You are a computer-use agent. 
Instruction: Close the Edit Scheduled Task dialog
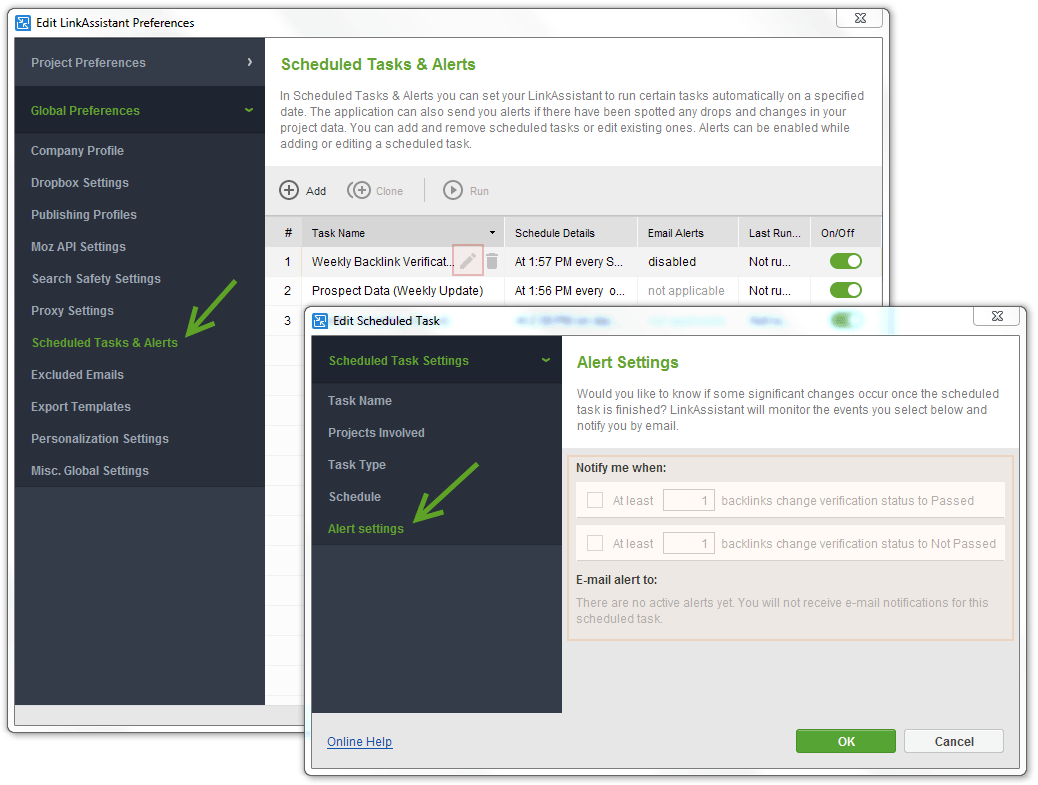pos(997,316)
